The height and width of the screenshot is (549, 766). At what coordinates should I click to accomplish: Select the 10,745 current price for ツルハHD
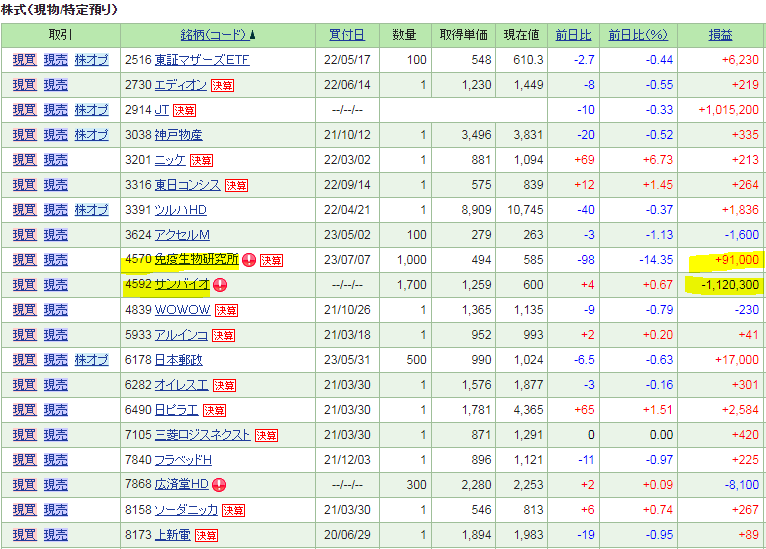[525, 210]
